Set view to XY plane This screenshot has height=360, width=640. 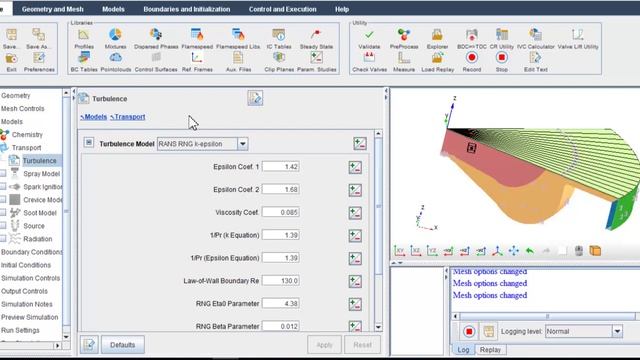pos(399,251)
